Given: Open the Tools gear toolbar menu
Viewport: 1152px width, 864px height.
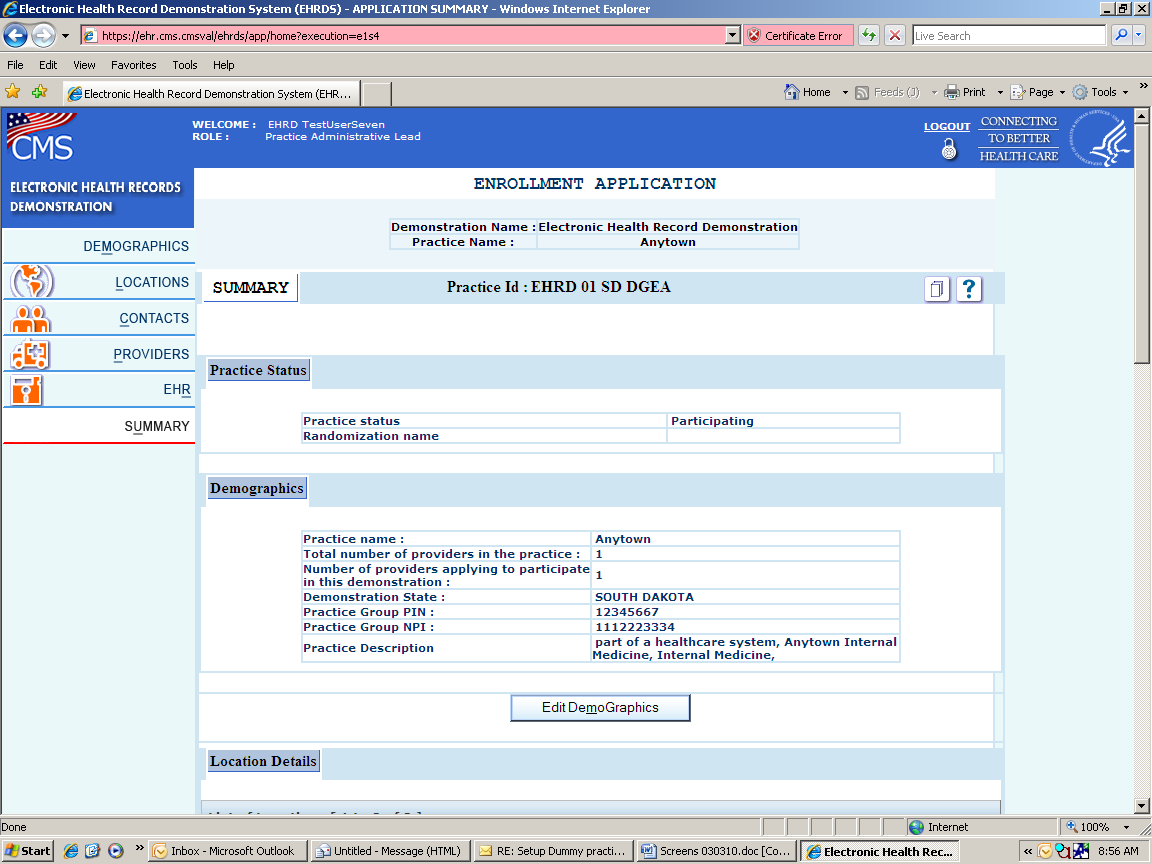Looking at the screenshot, I should [1101, 92].
